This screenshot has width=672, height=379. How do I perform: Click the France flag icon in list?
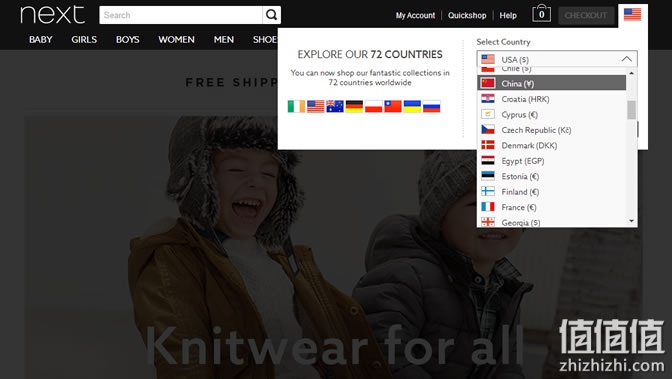pyautogui.click(x=488, y=207)
